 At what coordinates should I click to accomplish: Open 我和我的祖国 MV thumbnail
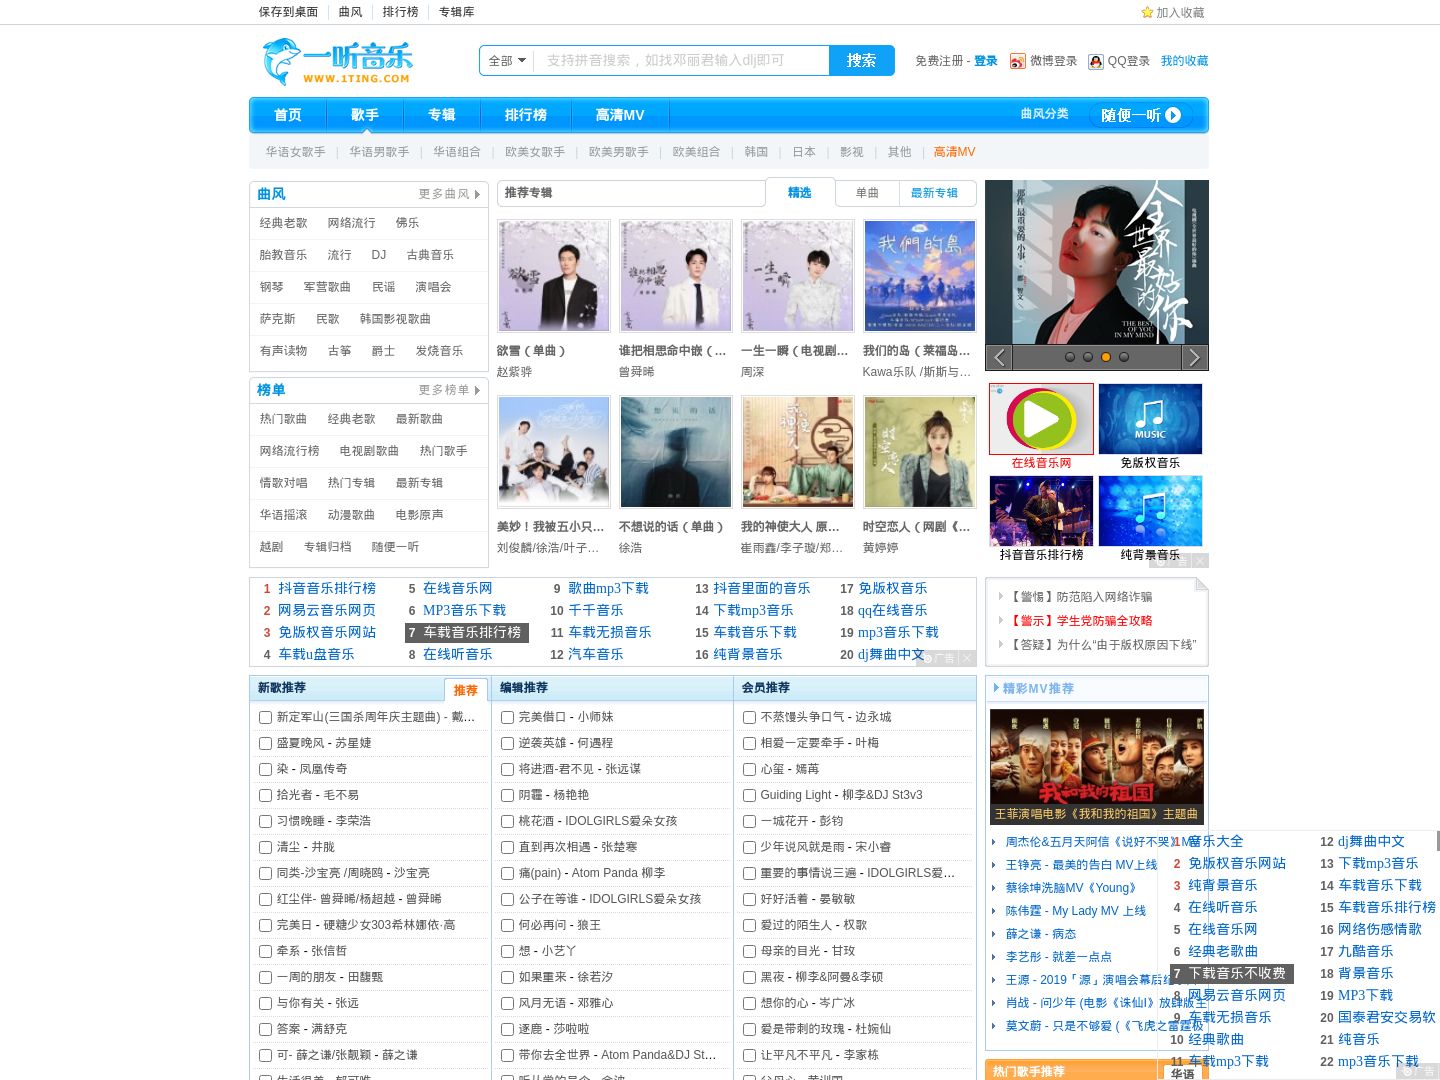(1097, 766)
